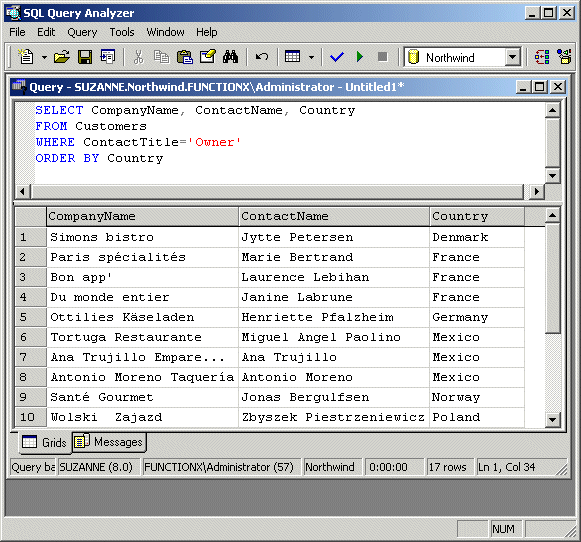This screenshot has width=581, height=542.
Task: Click the Antonio Moreno Taquería cell
Action: pos(143,377)
